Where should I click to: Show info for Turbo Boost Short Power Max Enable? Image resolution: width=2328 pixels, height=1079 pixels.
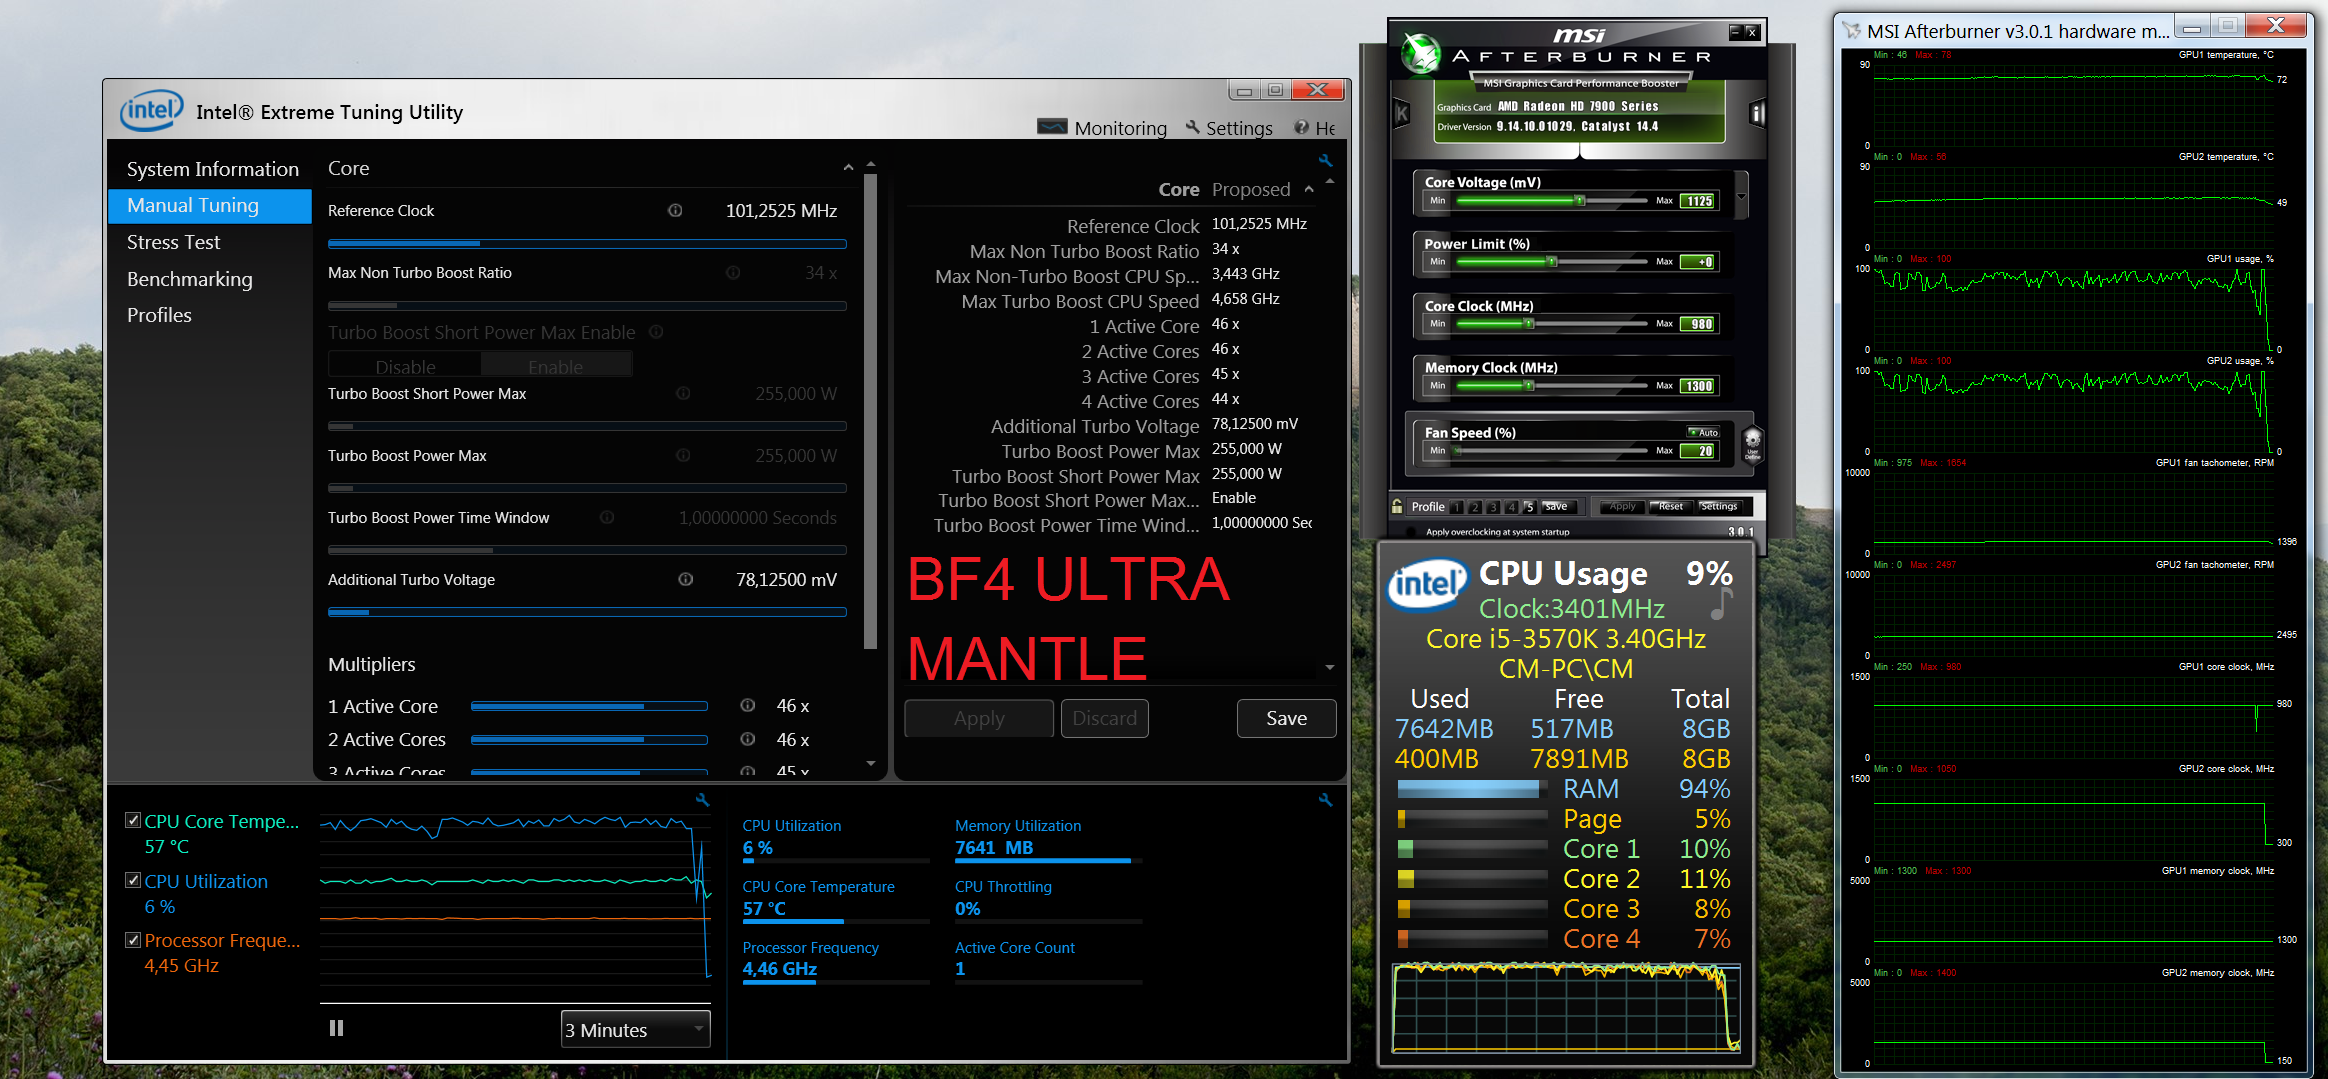[x=656, y=332]
